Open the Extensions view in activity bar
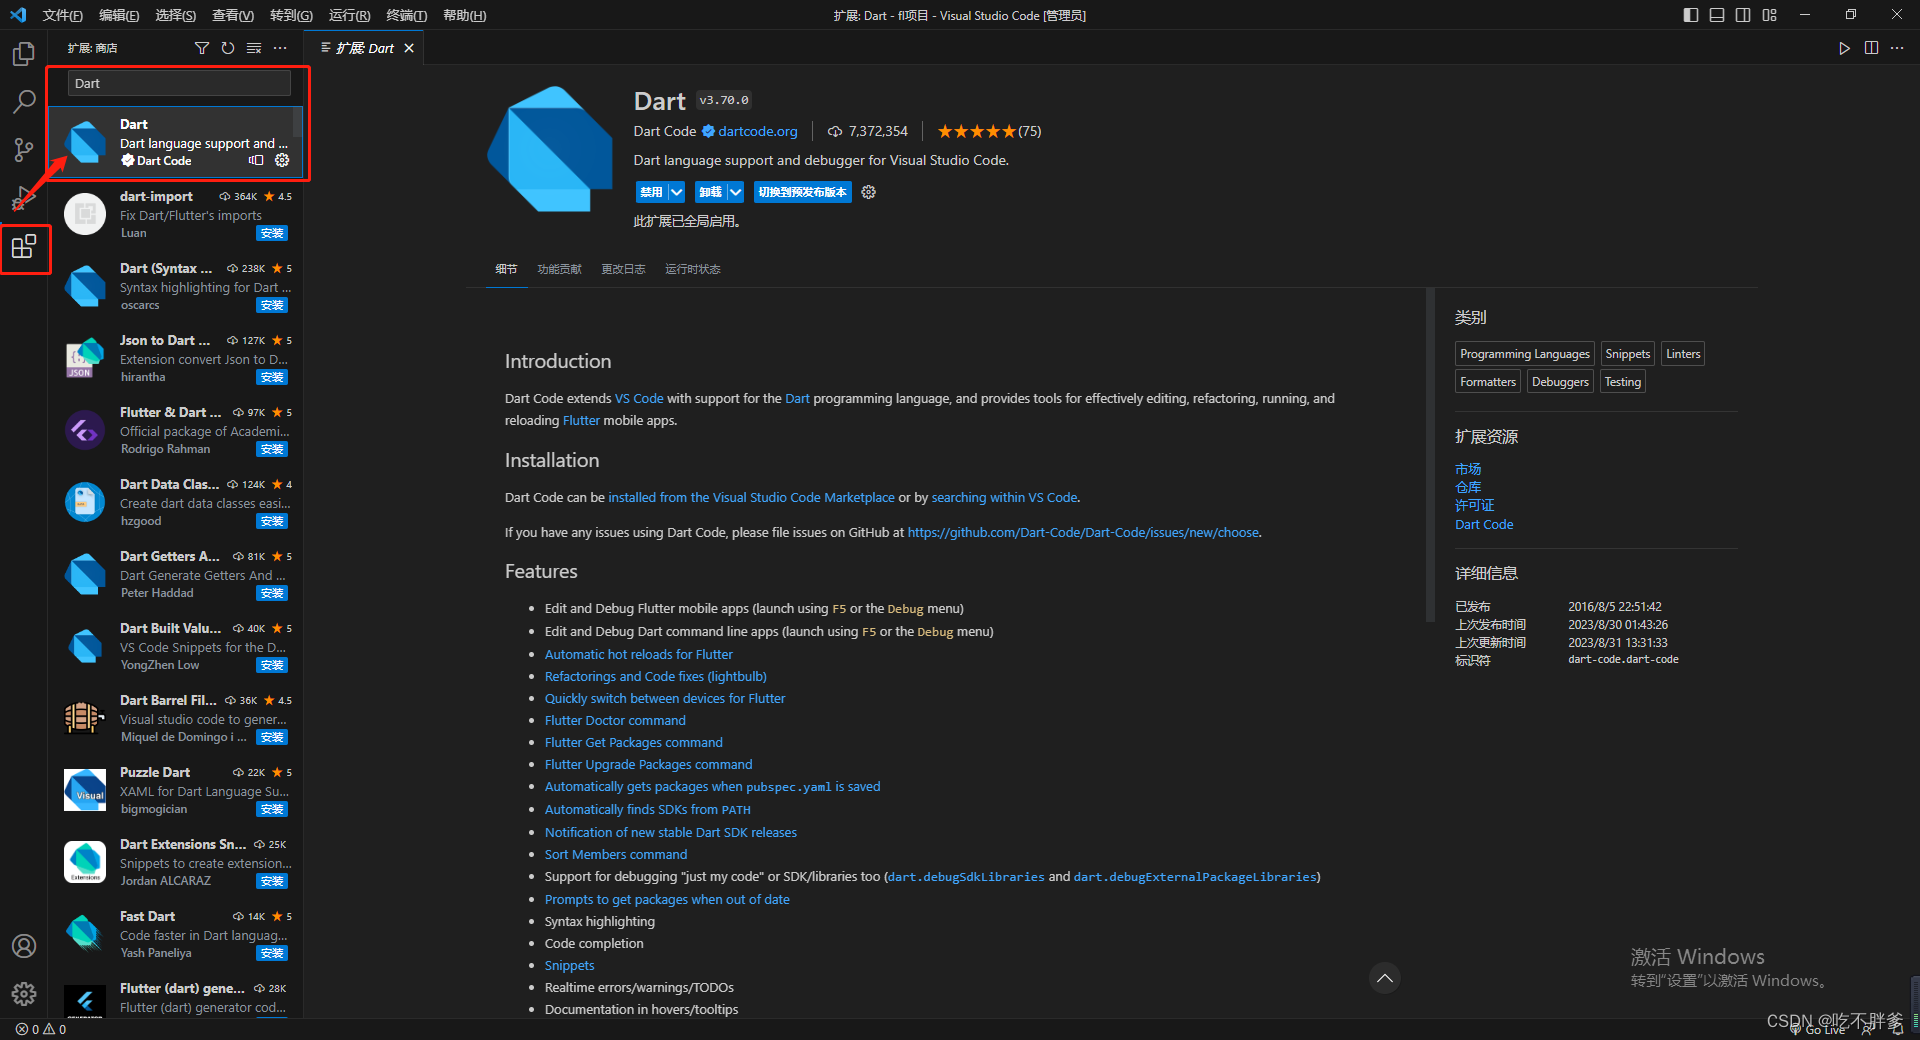Viewport: 1920px width, 1040px height. [24, 246]
